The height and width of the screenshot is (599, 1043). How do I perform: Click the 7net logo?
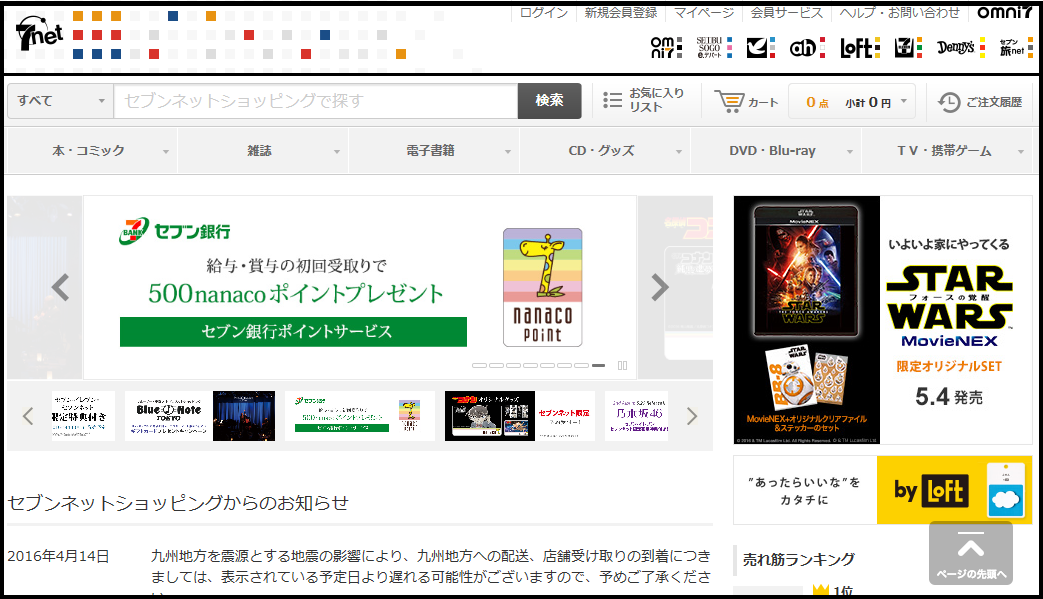[39, 33]
